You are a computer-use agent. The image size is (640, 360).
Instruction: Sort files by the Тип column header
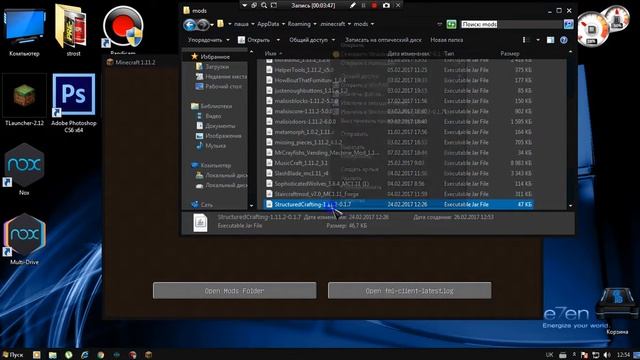coord(449,53)
